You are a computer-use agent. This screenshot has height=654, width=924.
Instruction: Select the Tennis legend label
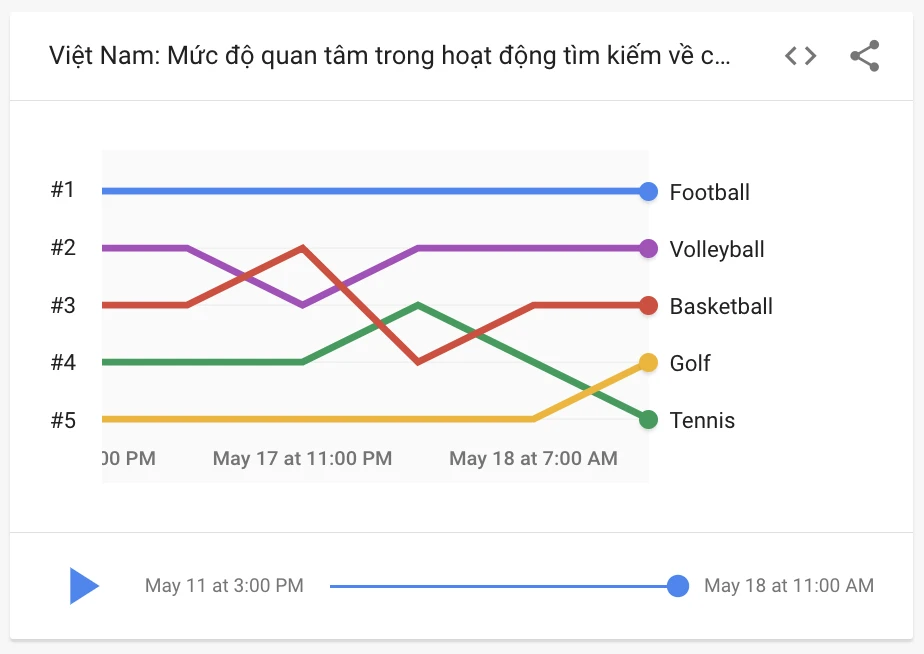coord(703,420)
